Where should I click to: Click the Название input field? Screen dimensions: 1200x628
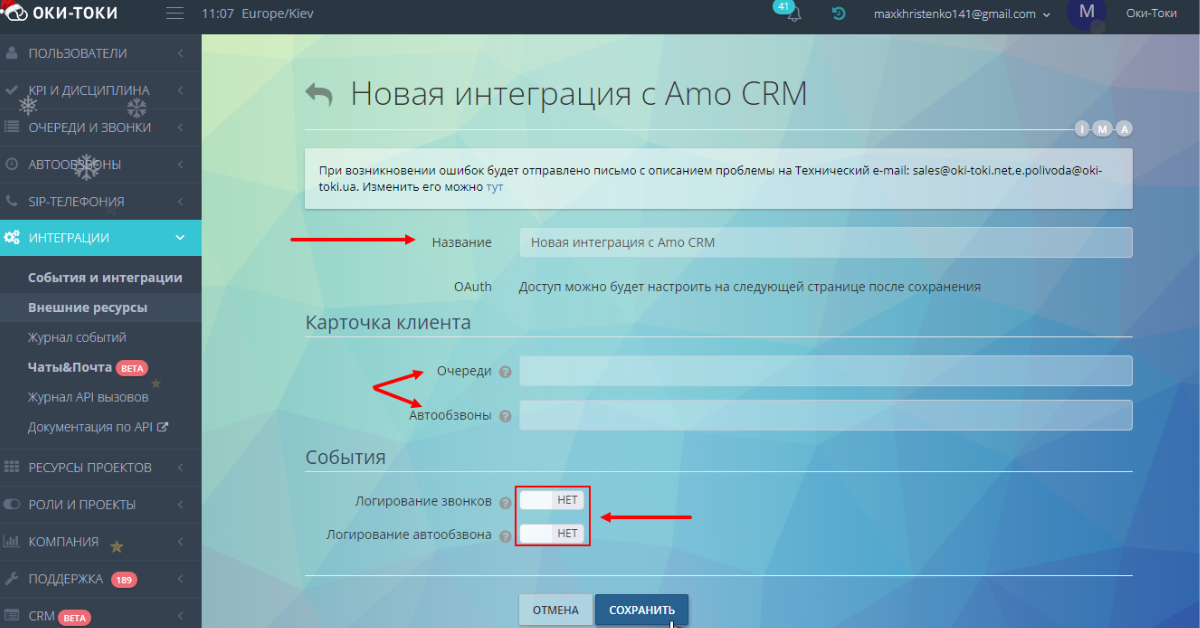825,242
